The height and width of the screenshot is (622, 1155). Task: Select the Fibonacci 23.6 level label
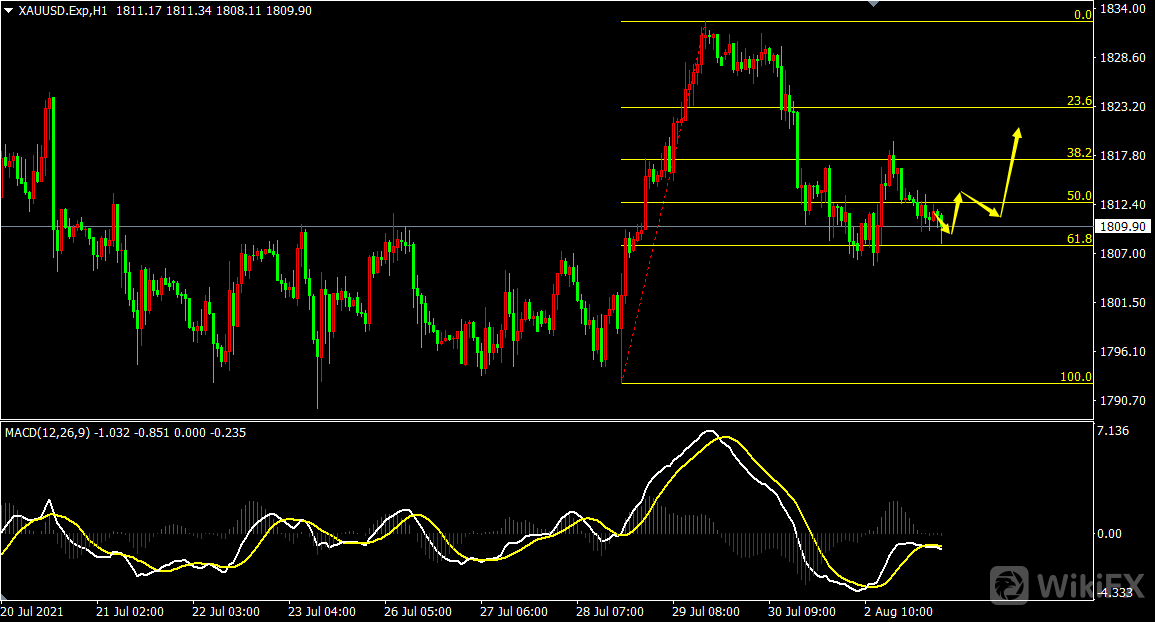(1078, 101)
